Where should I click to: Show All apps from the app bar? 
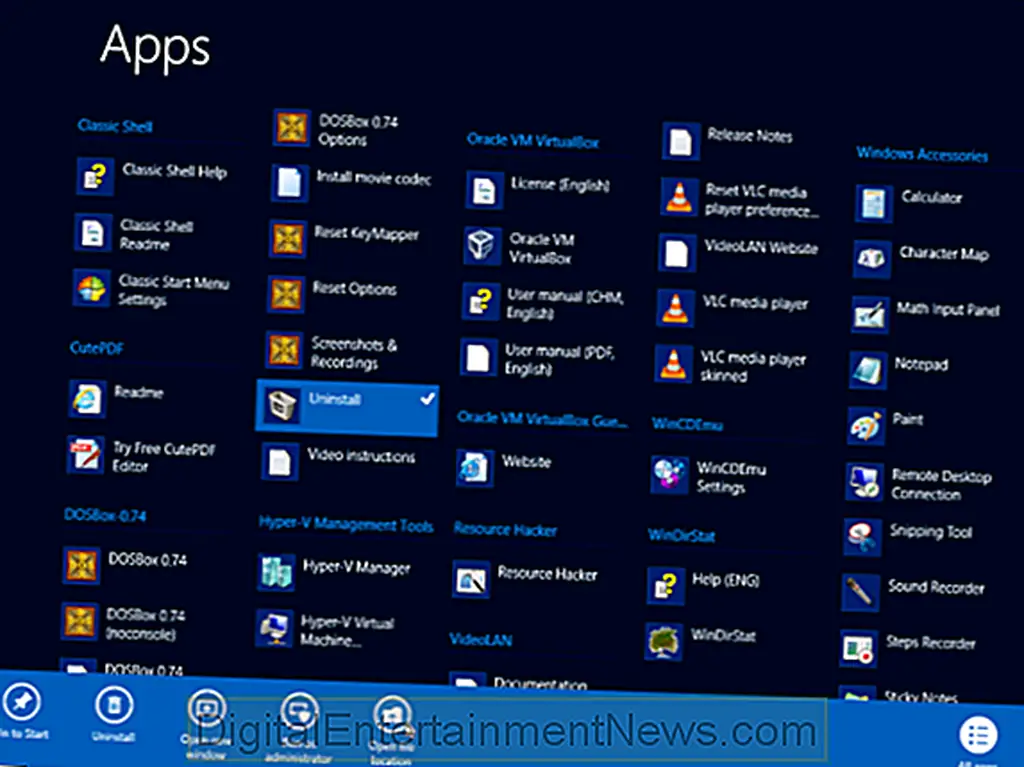click(x=978, y=736)
